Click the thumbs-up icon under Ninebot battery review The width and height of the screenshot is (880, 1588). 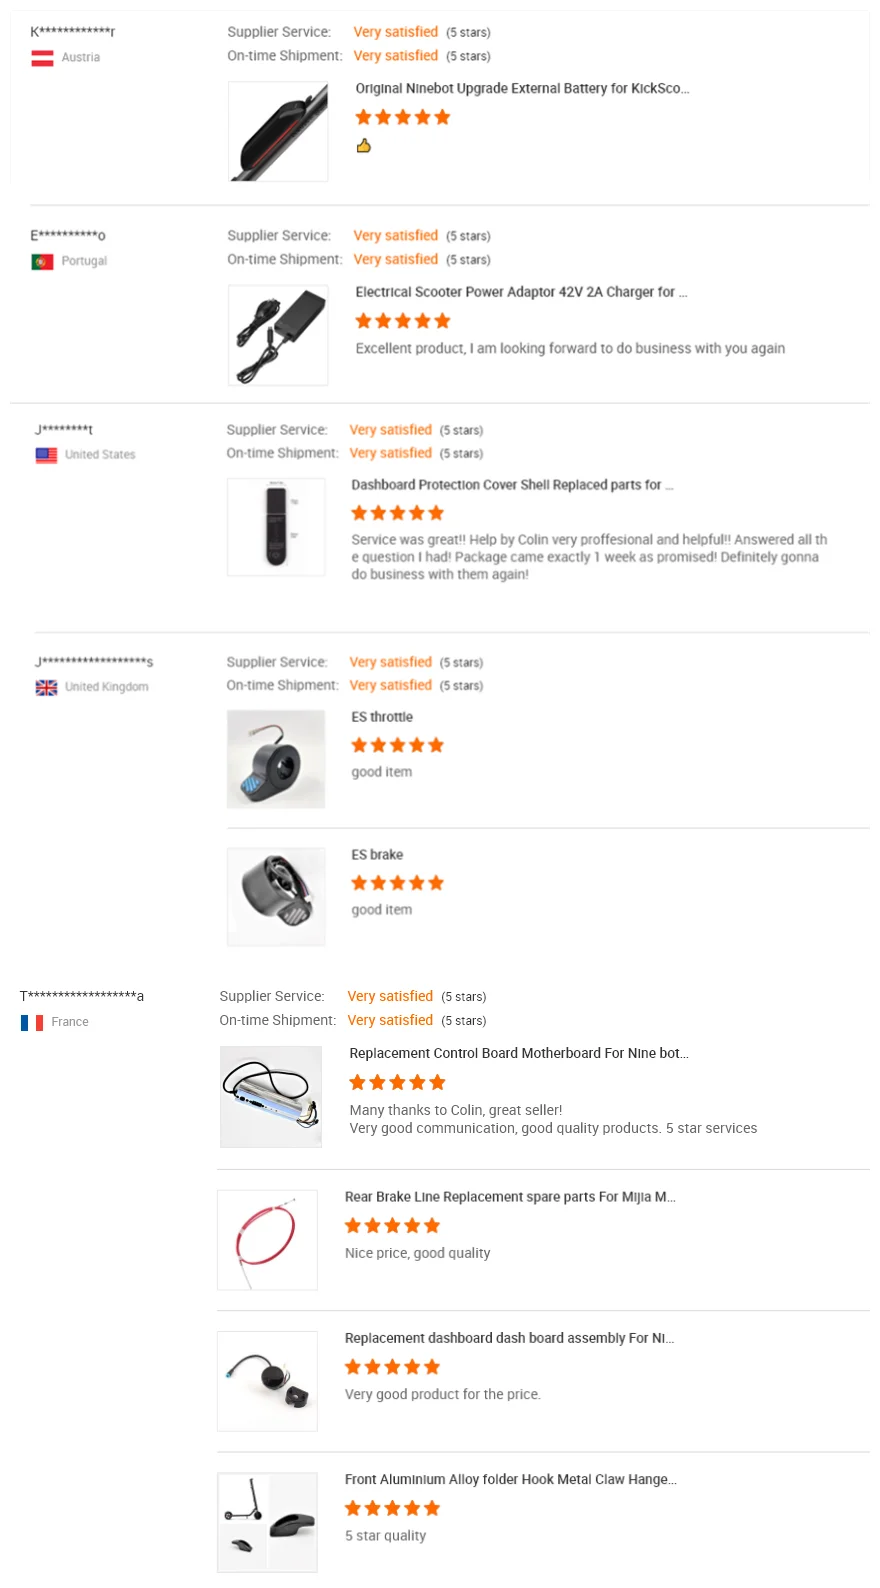tap(364, 146)
